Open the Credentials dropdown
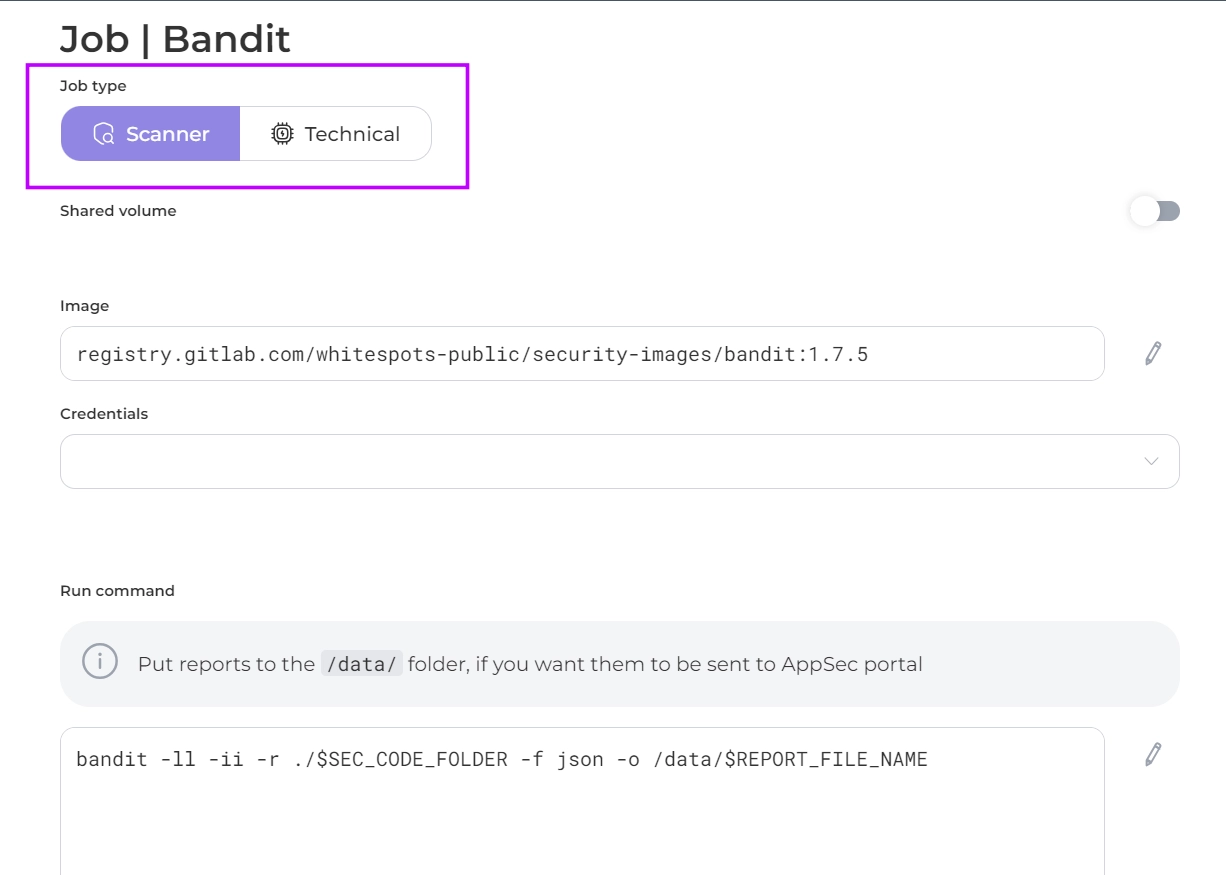 (600, 461)
